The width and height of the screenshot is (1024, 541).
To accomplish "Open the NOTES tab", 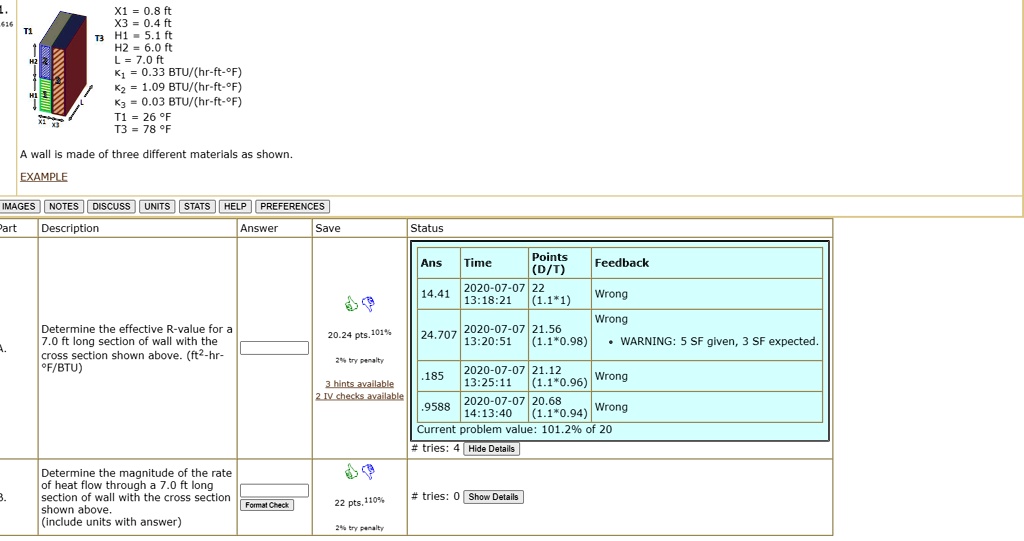I will (63, 207).
